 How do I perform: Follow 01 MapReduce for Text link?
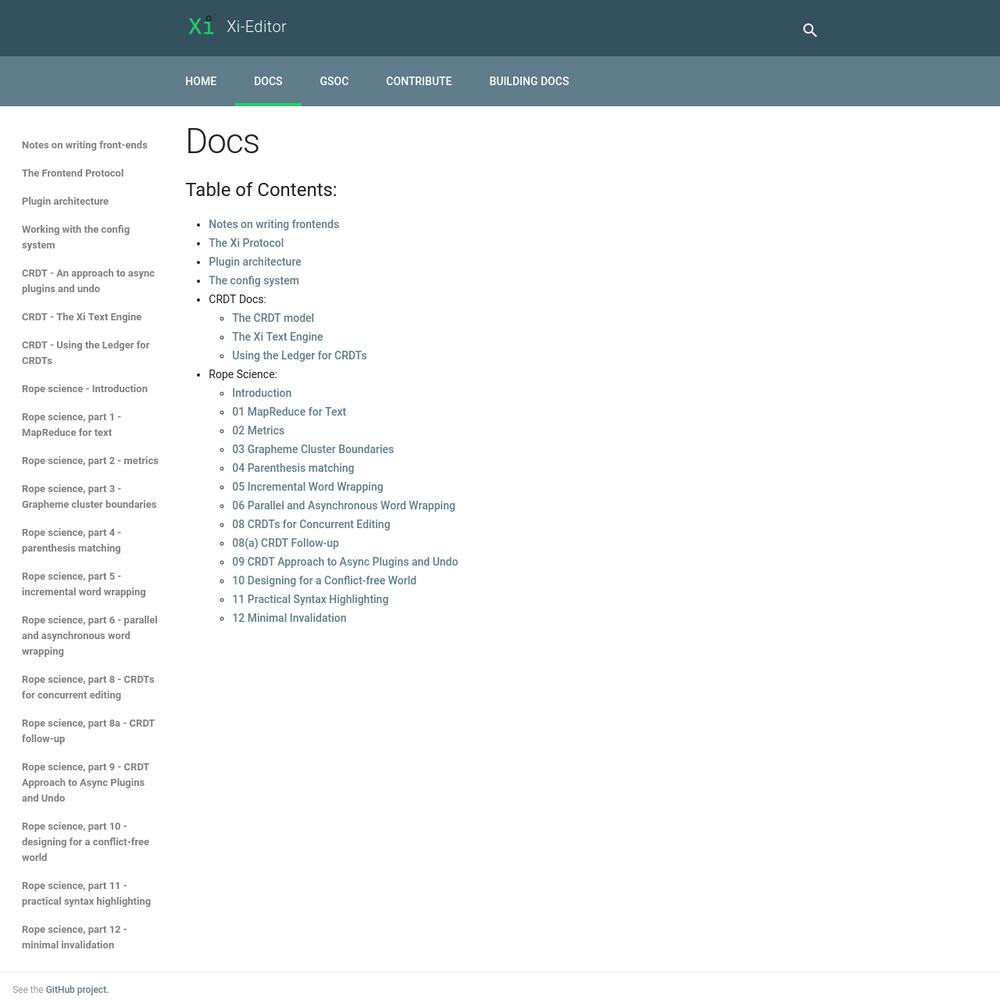tap(289, 411)
